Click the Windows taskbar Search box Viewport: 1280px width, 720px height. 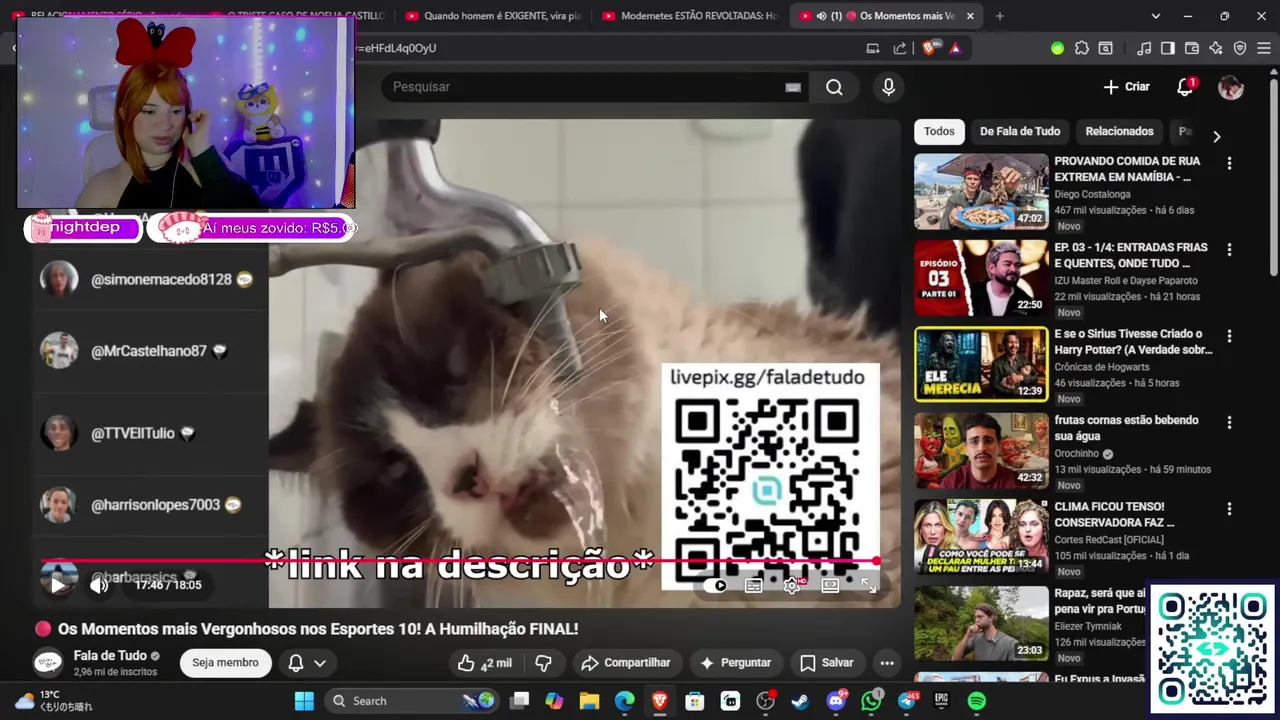[411, 701]
